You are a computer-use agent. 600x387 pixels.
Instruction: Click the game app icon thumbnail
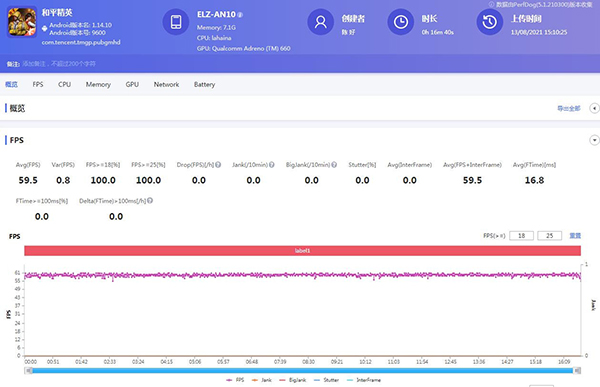click(22, 22)
